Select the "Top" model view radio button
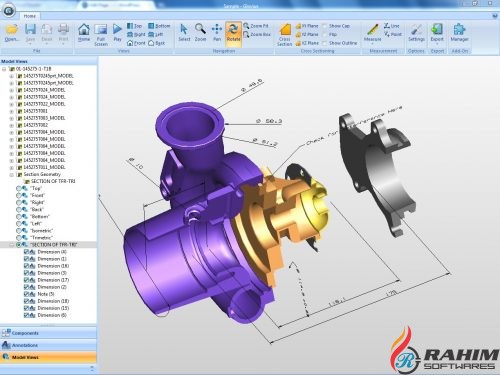The height and width of the screenshot is (375, 500). [x=19, y=189]
